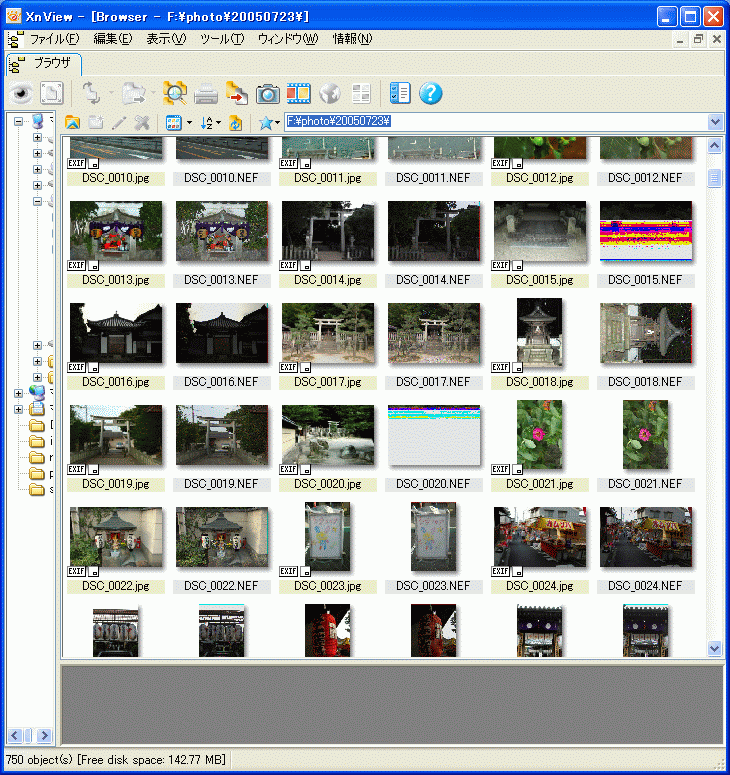Click the Print icon in toolbar
Image resolution: width=730 pixels, height=775 pixels.
(x=206, y=94)
